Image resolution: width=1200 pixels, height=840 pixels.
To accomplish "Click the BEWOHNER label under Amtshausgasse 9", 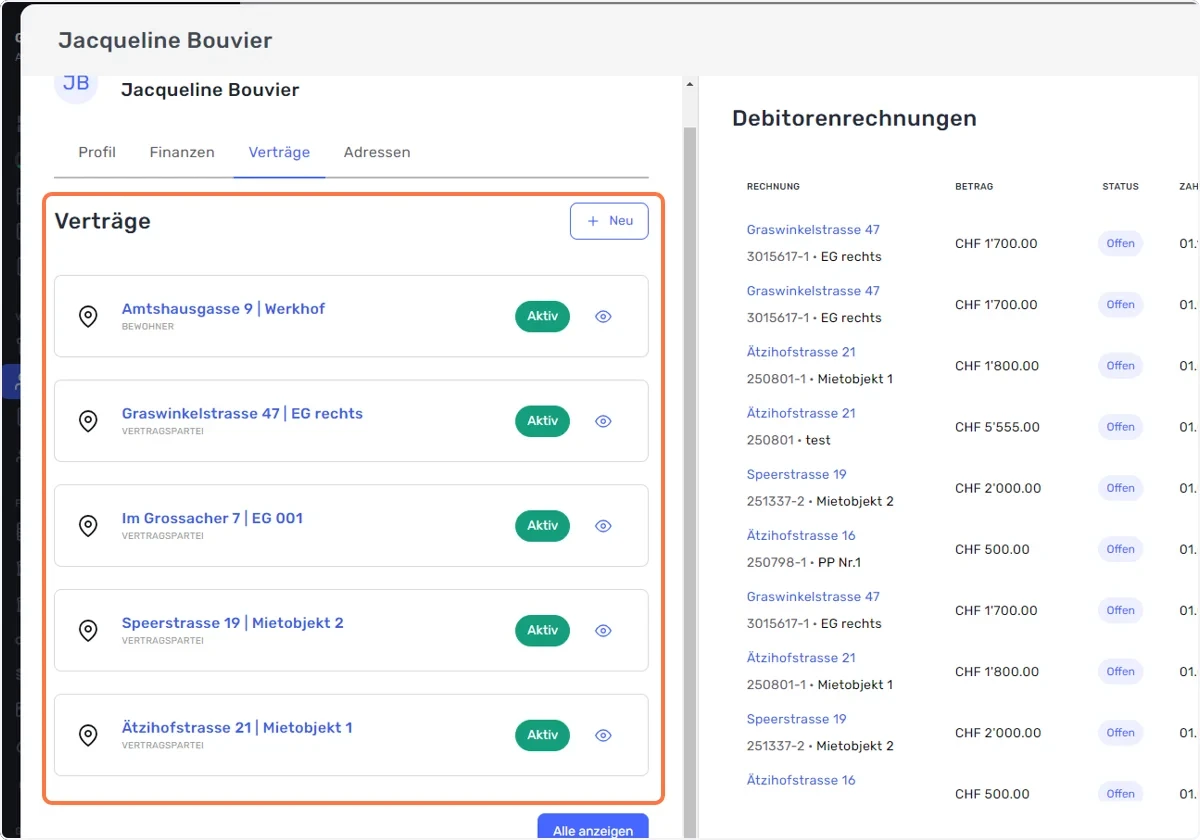I will tap(148, 327).
